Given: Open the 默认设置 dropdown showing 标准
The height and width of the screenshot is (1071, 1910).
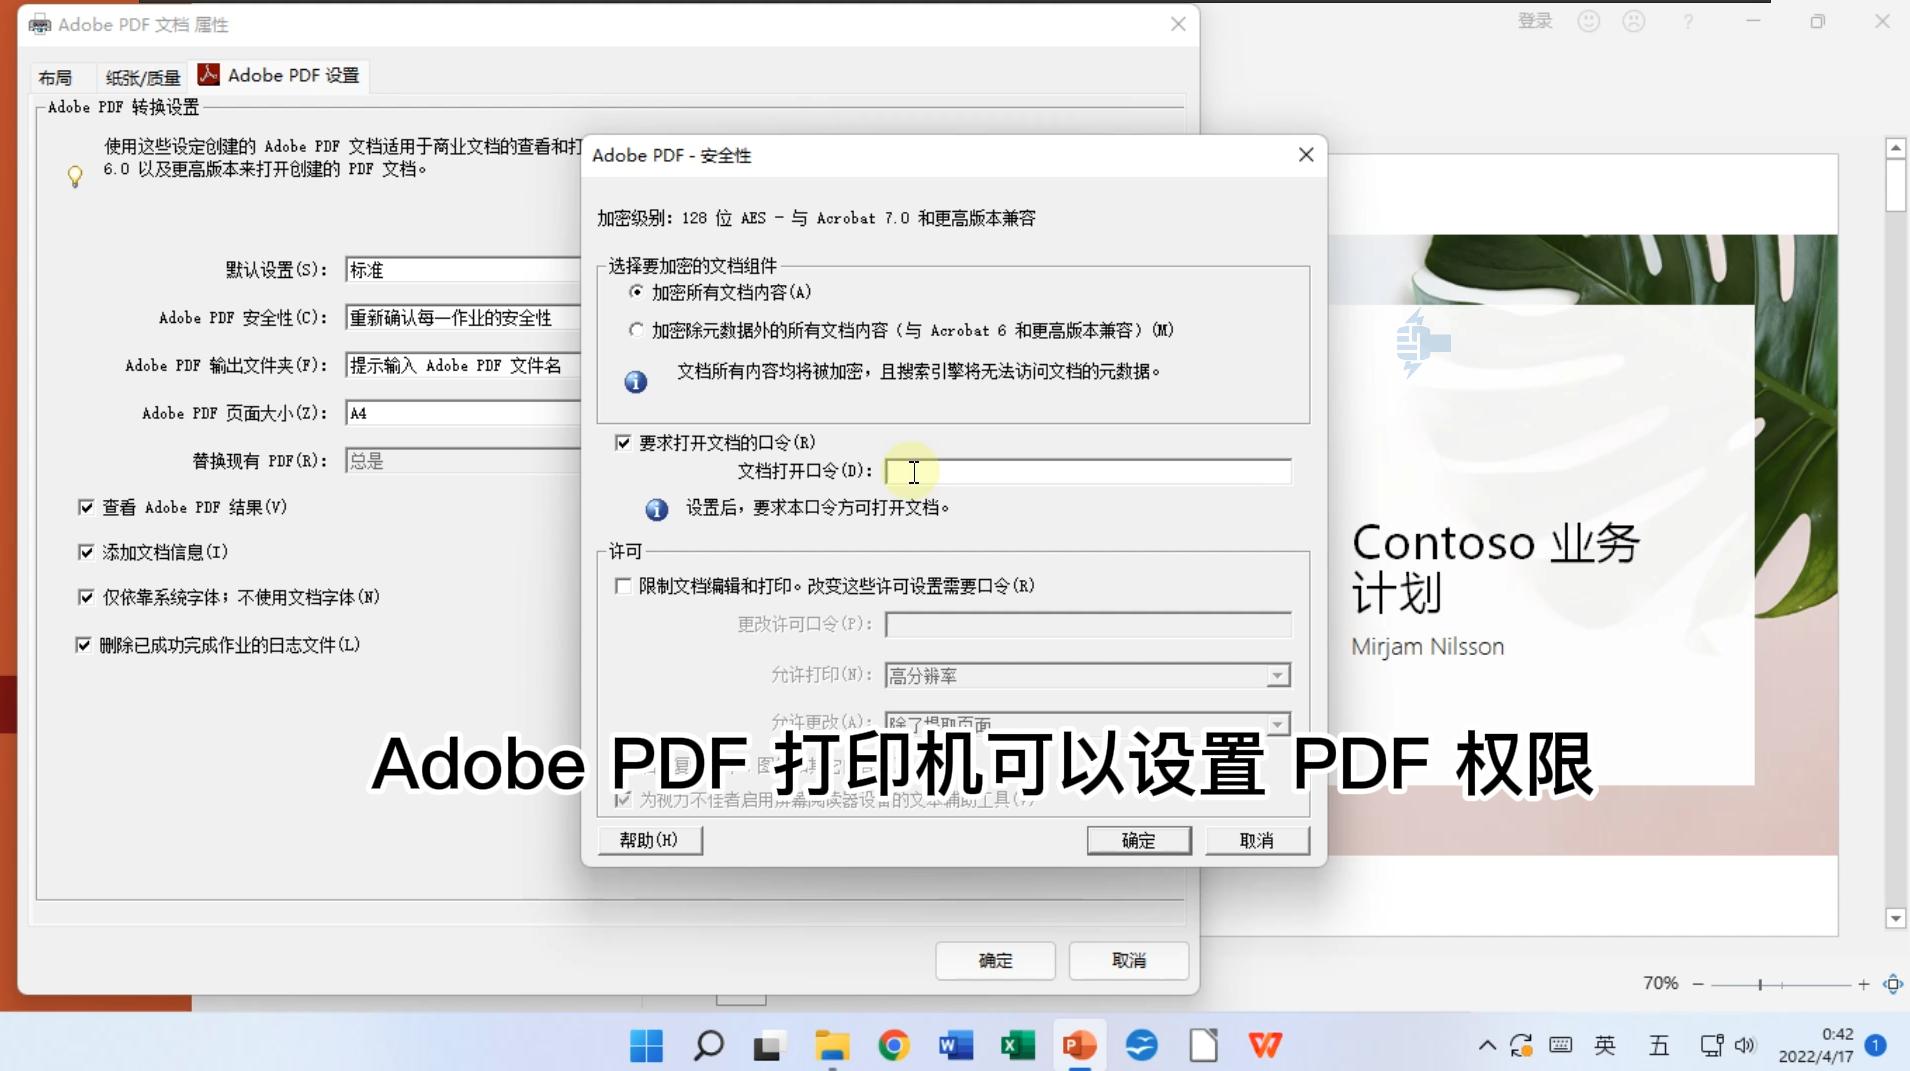Looking at the screenshot, I should [x=460, y=269].
